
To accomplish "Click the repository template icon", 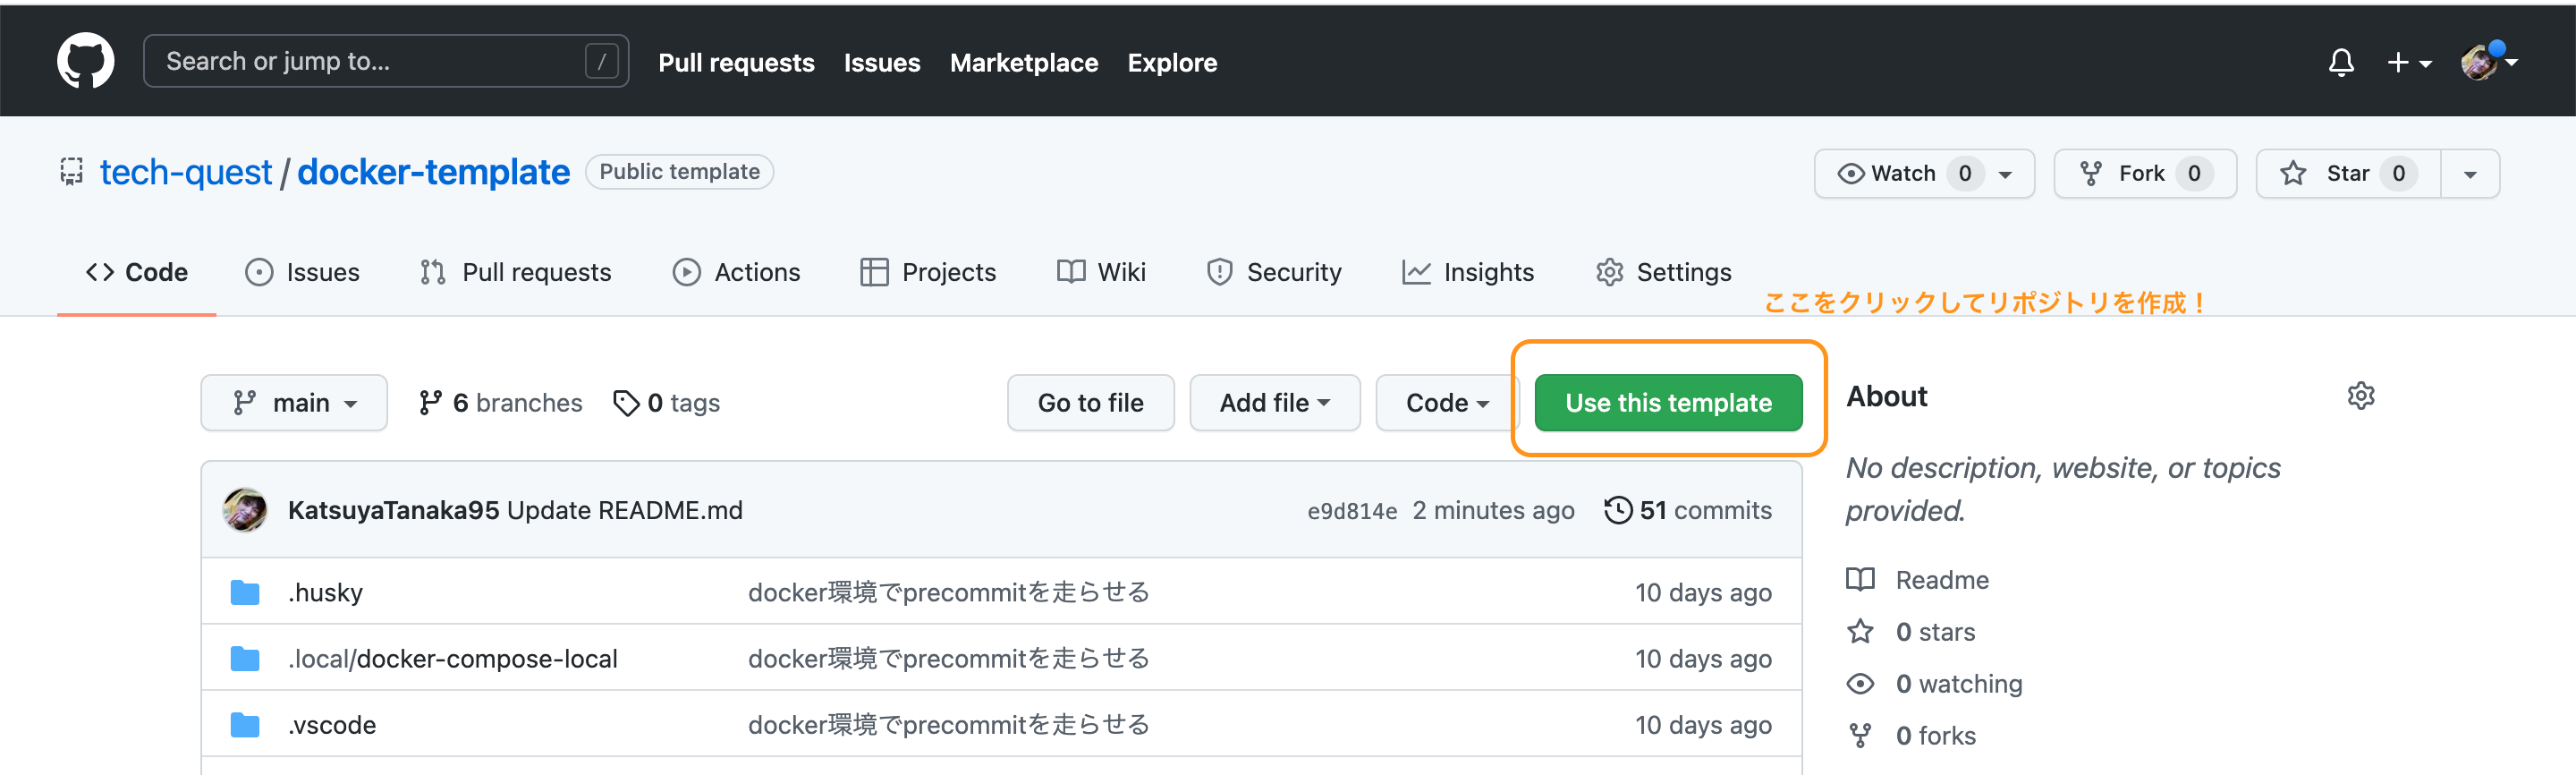I will [71, 172].
